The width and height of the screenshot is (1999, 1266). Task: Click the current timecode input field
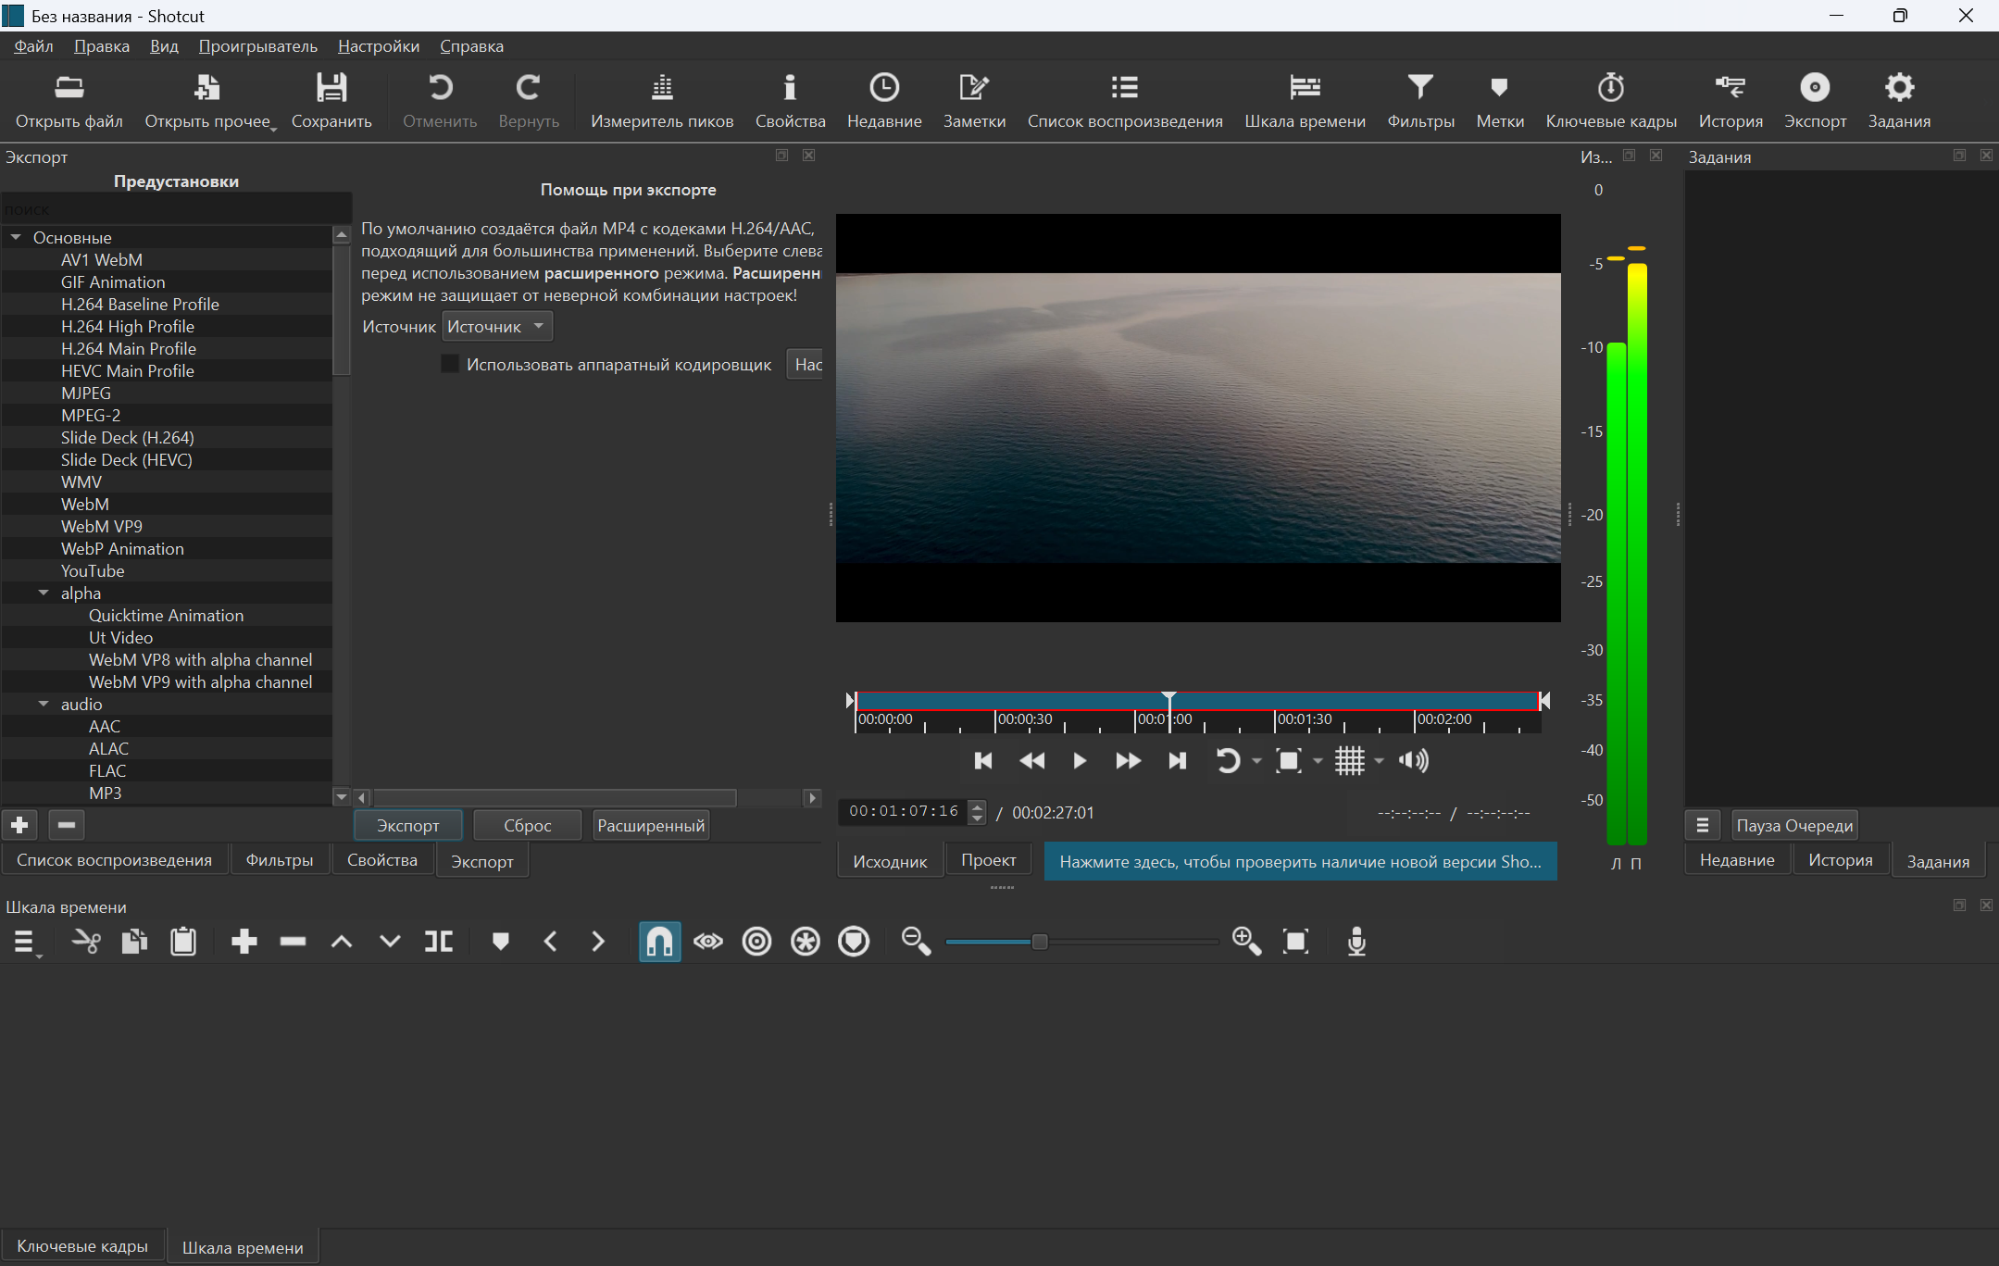[904, 812]
